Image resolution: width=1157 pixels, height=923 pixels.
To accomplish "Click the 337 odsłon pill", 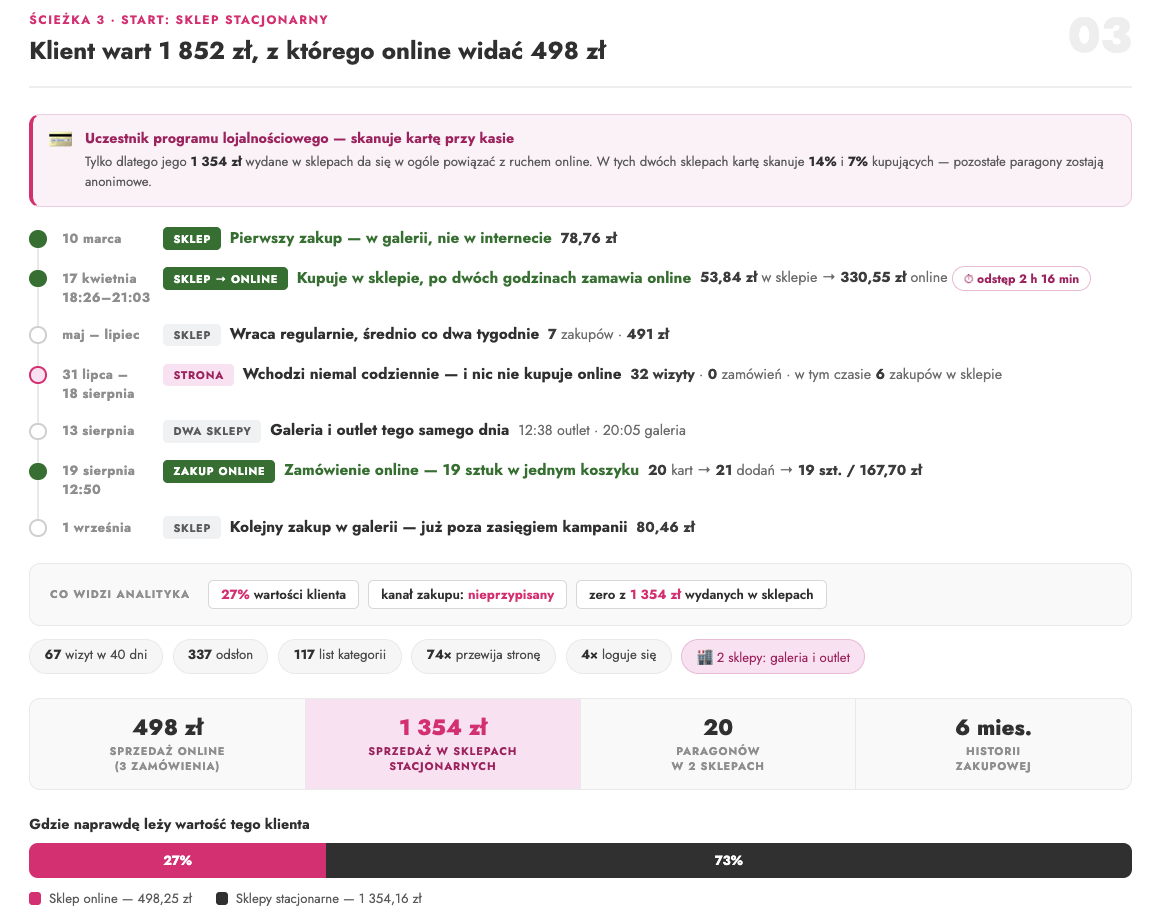I will click(x=221, y=655).
